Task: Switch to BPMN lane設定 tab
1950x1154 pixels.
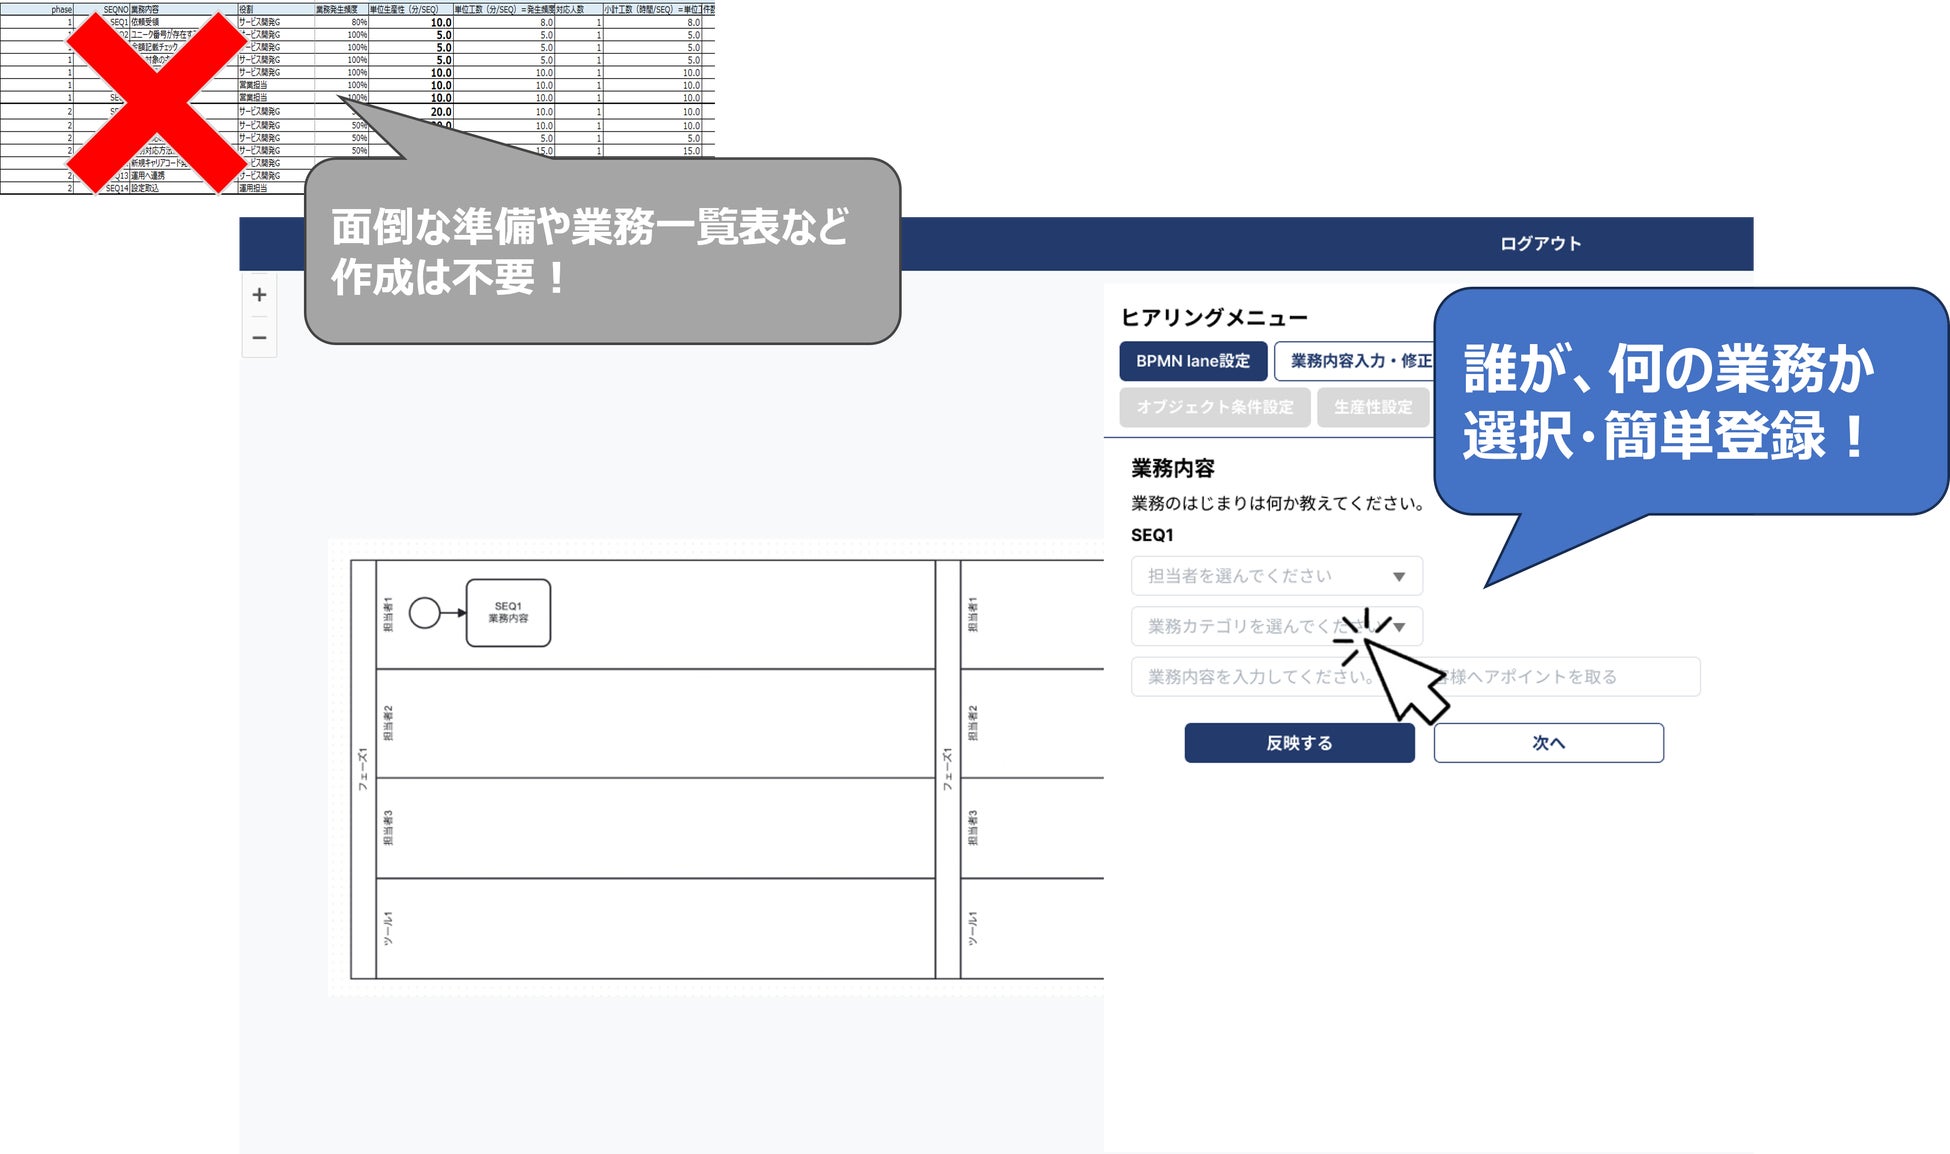Action: point(1192,361)
